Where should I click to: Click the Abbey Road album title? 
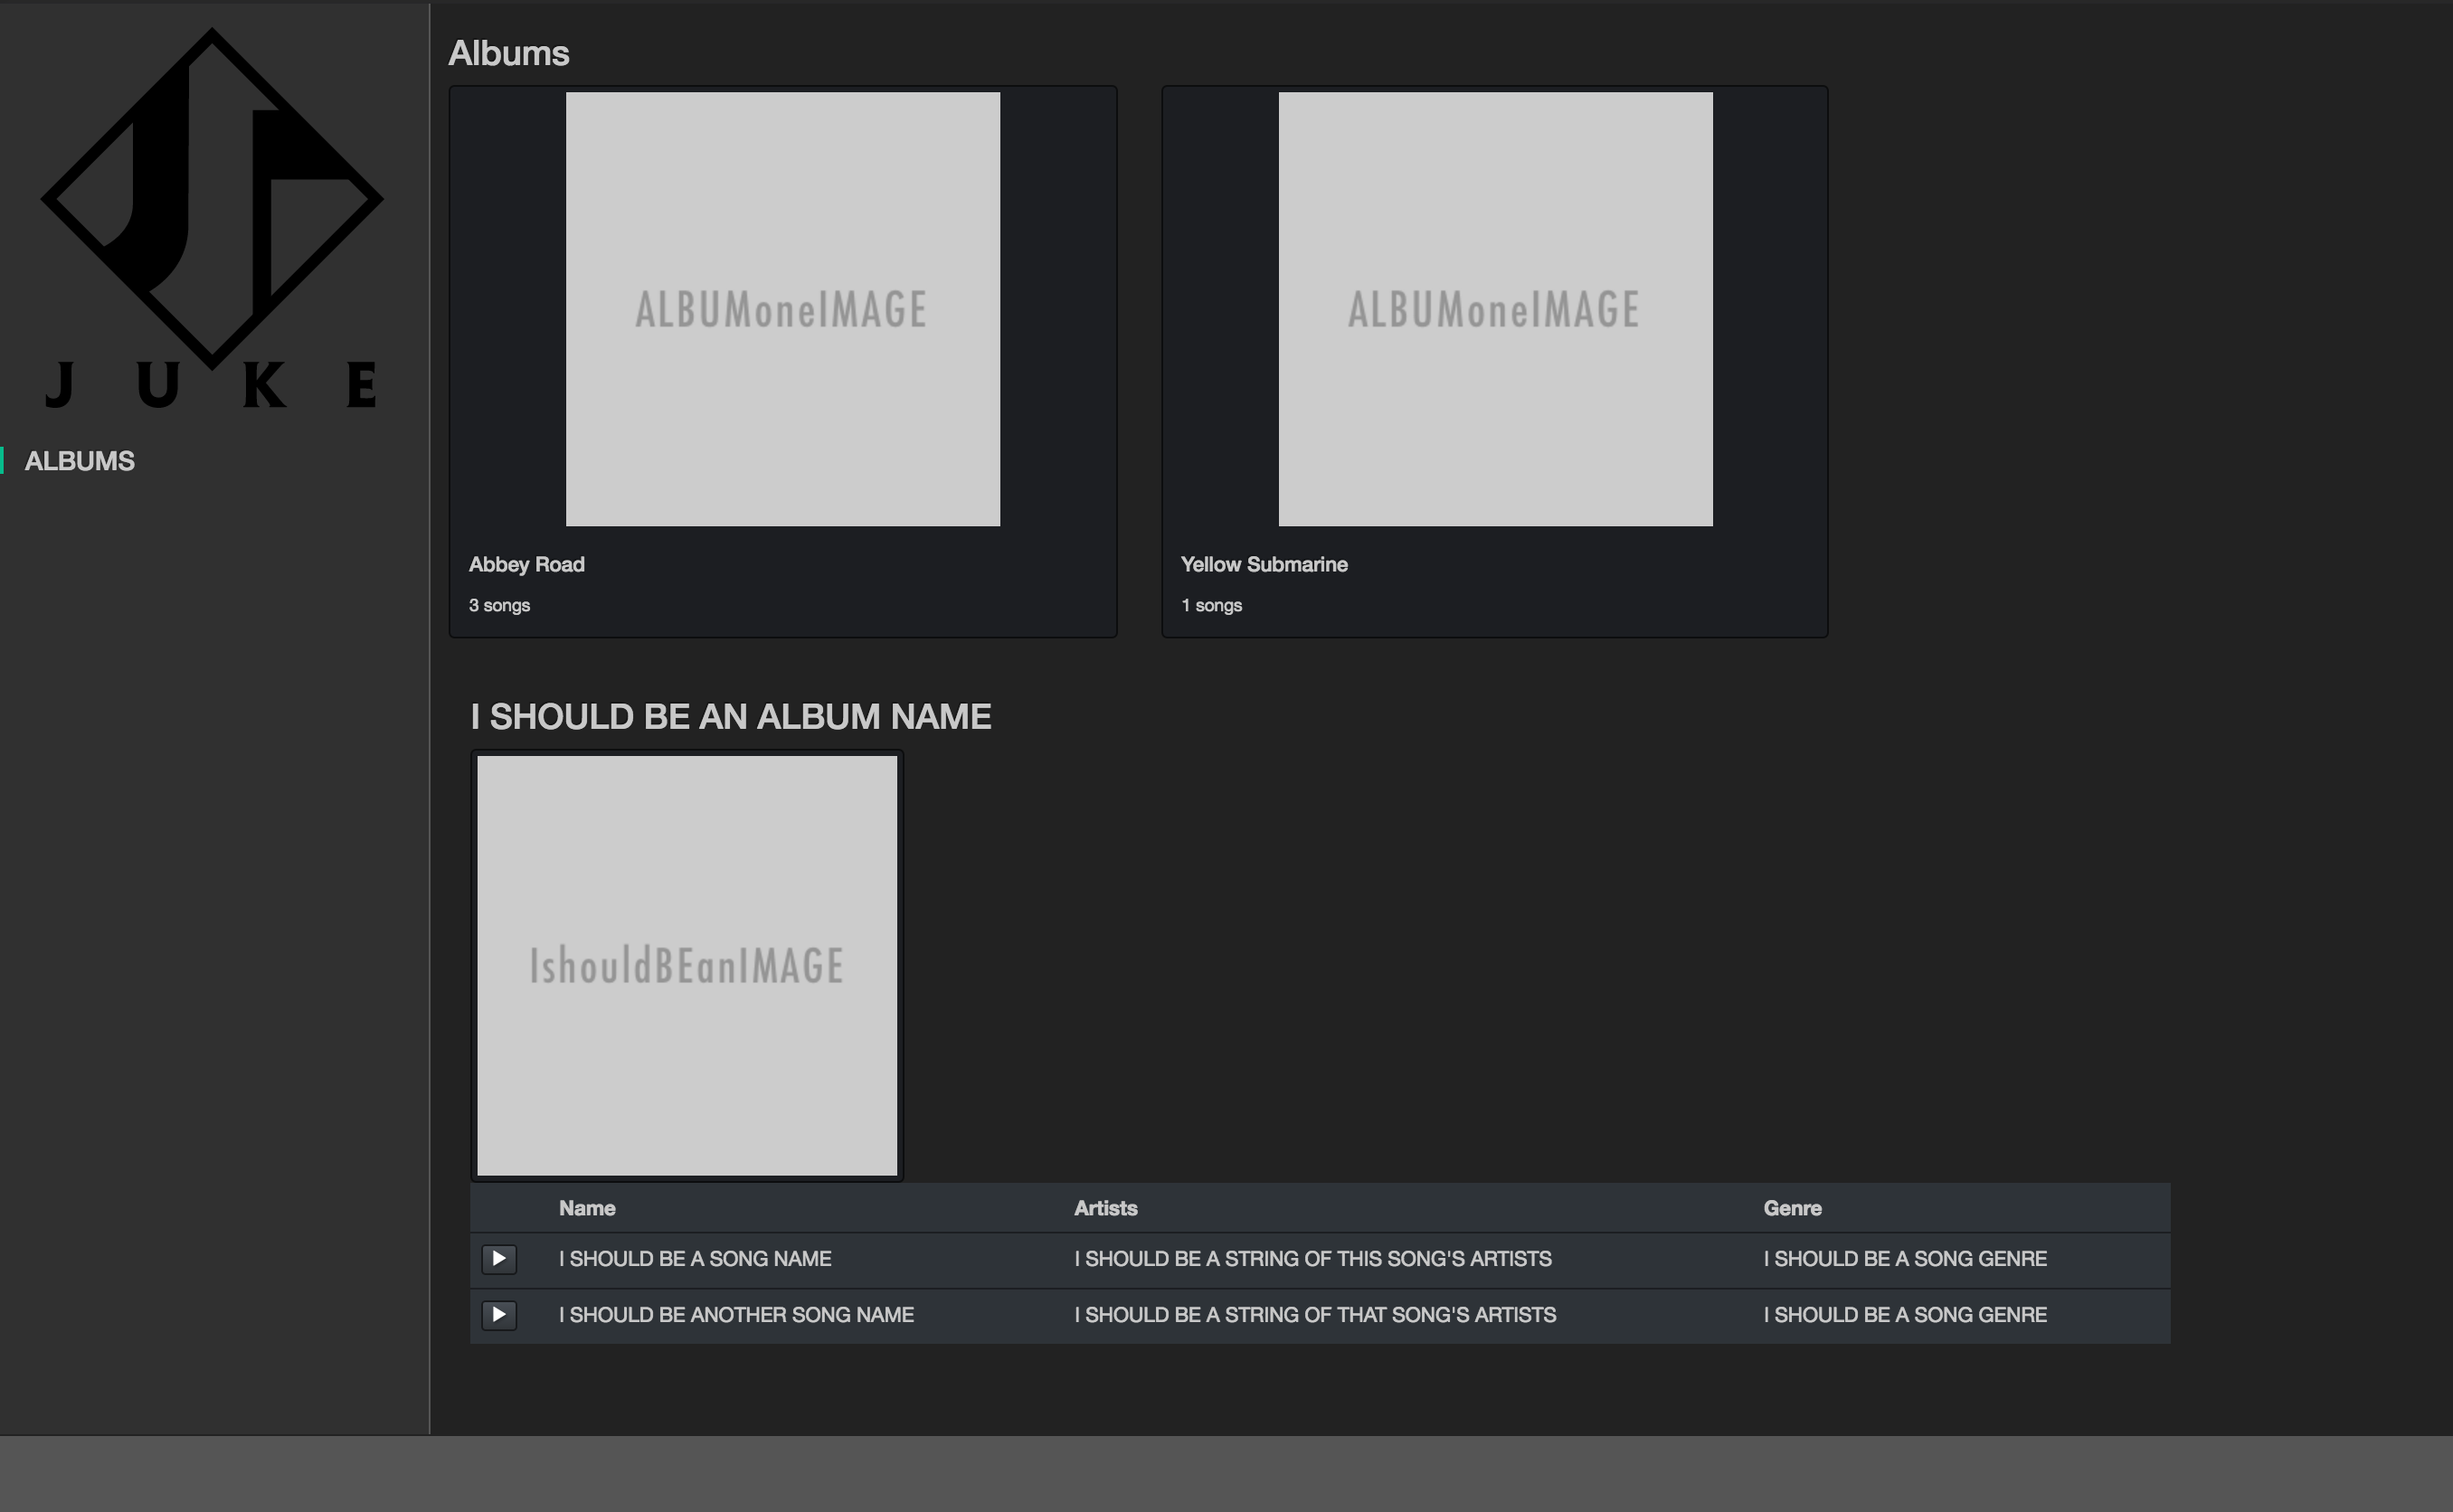click(x=527, y=564)
